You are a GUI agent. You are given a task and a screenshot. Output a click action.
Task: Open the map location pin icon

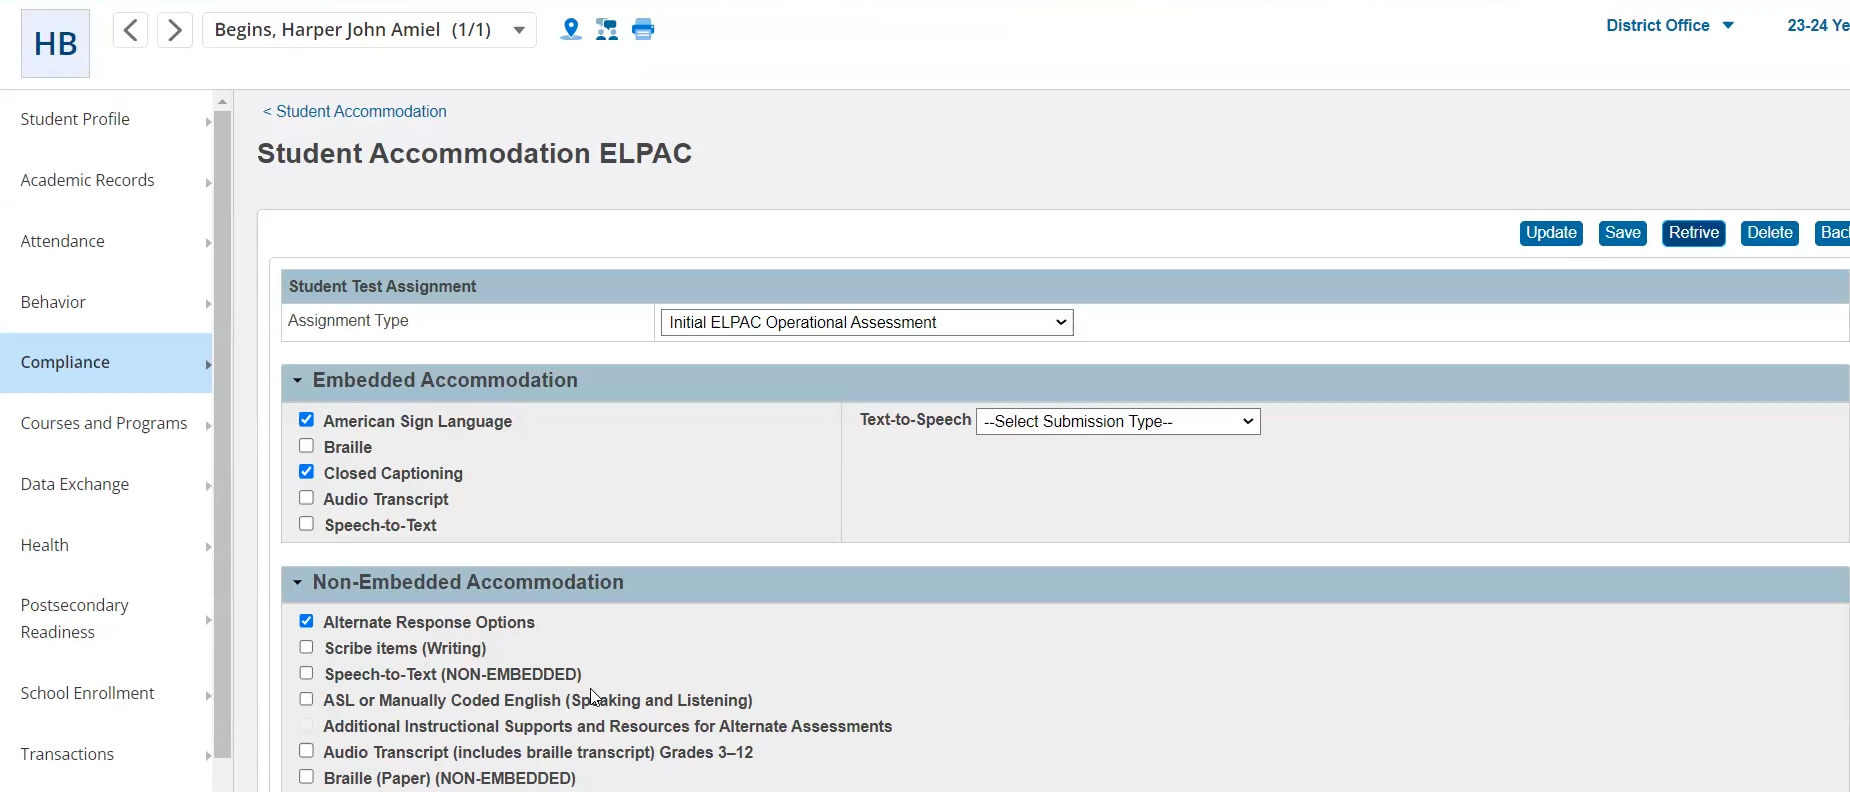(570, 30)
